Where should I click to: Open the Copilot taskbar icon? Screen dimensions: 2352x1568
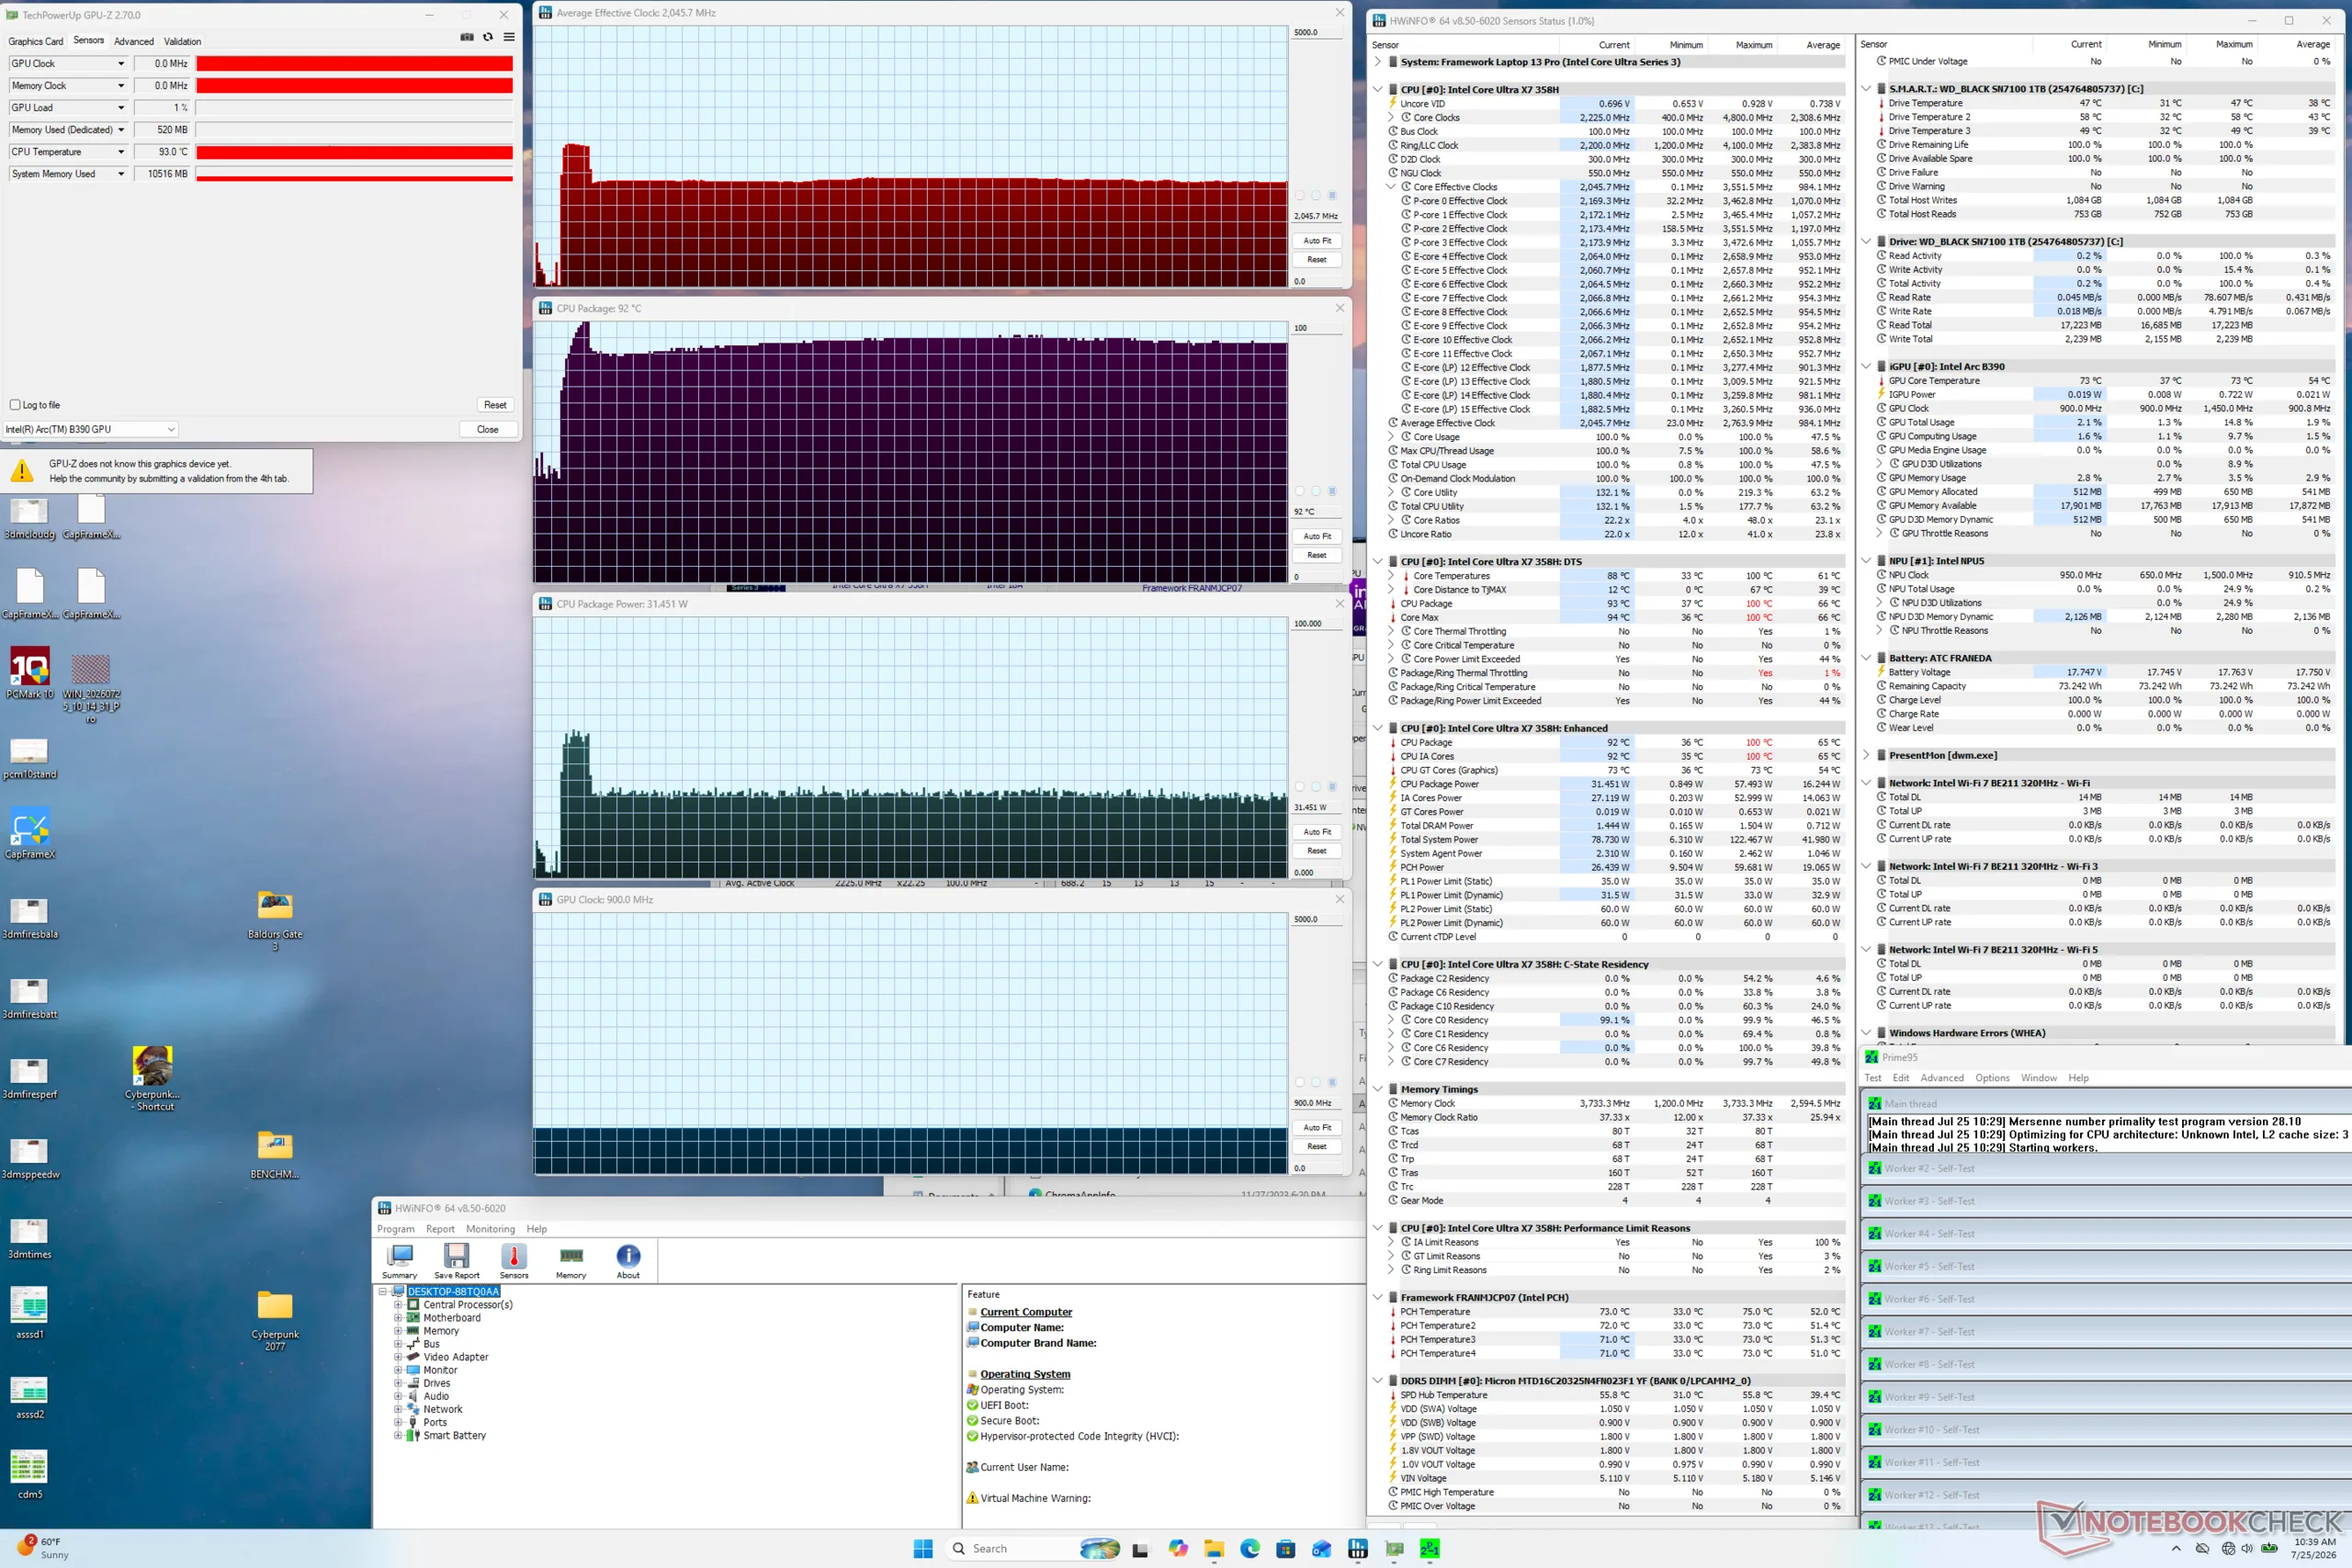point(1178,1548)
